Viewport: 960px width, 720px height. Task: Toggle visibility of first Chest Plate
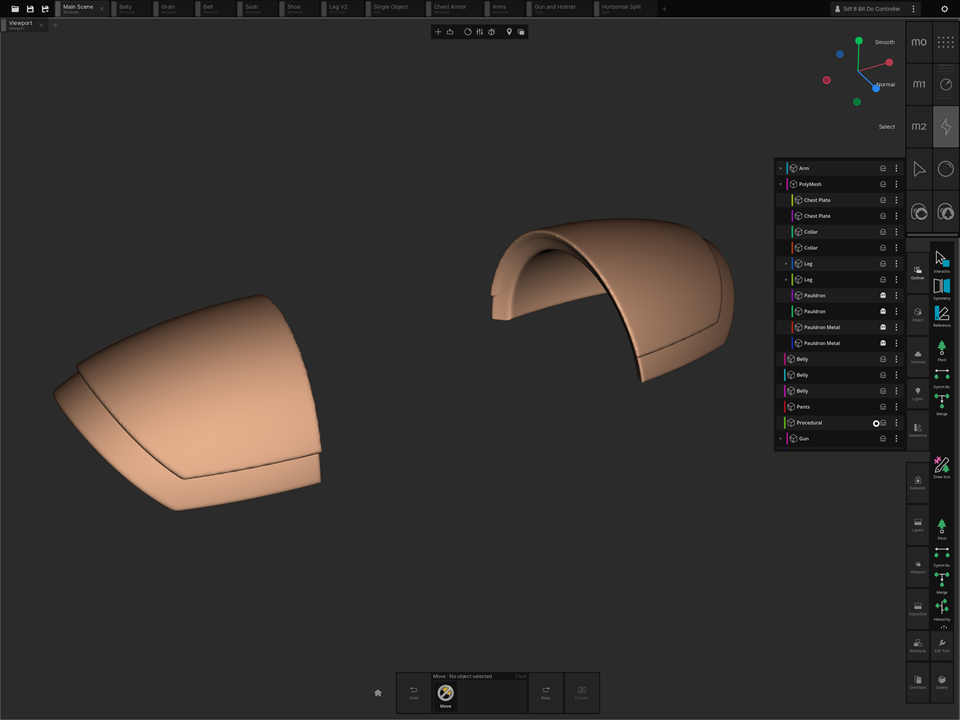click(x=883, y=200)
